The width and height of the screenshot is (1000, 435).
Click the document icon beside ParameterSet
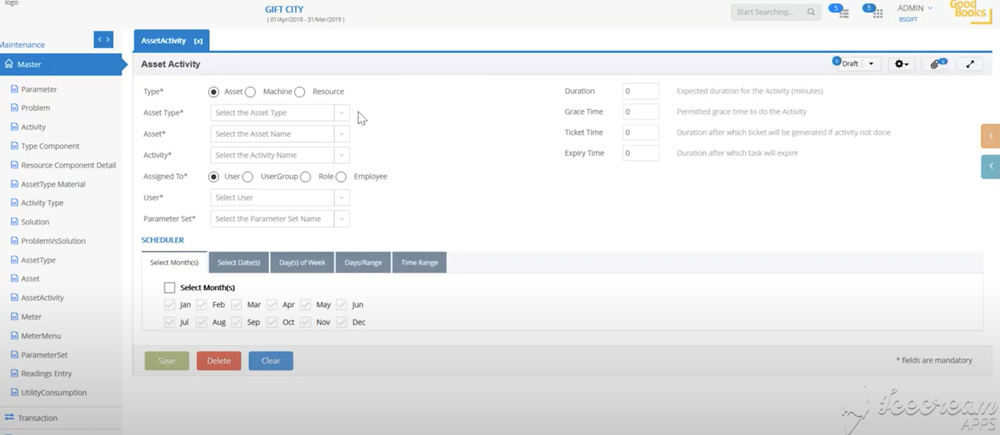[15, 355]
